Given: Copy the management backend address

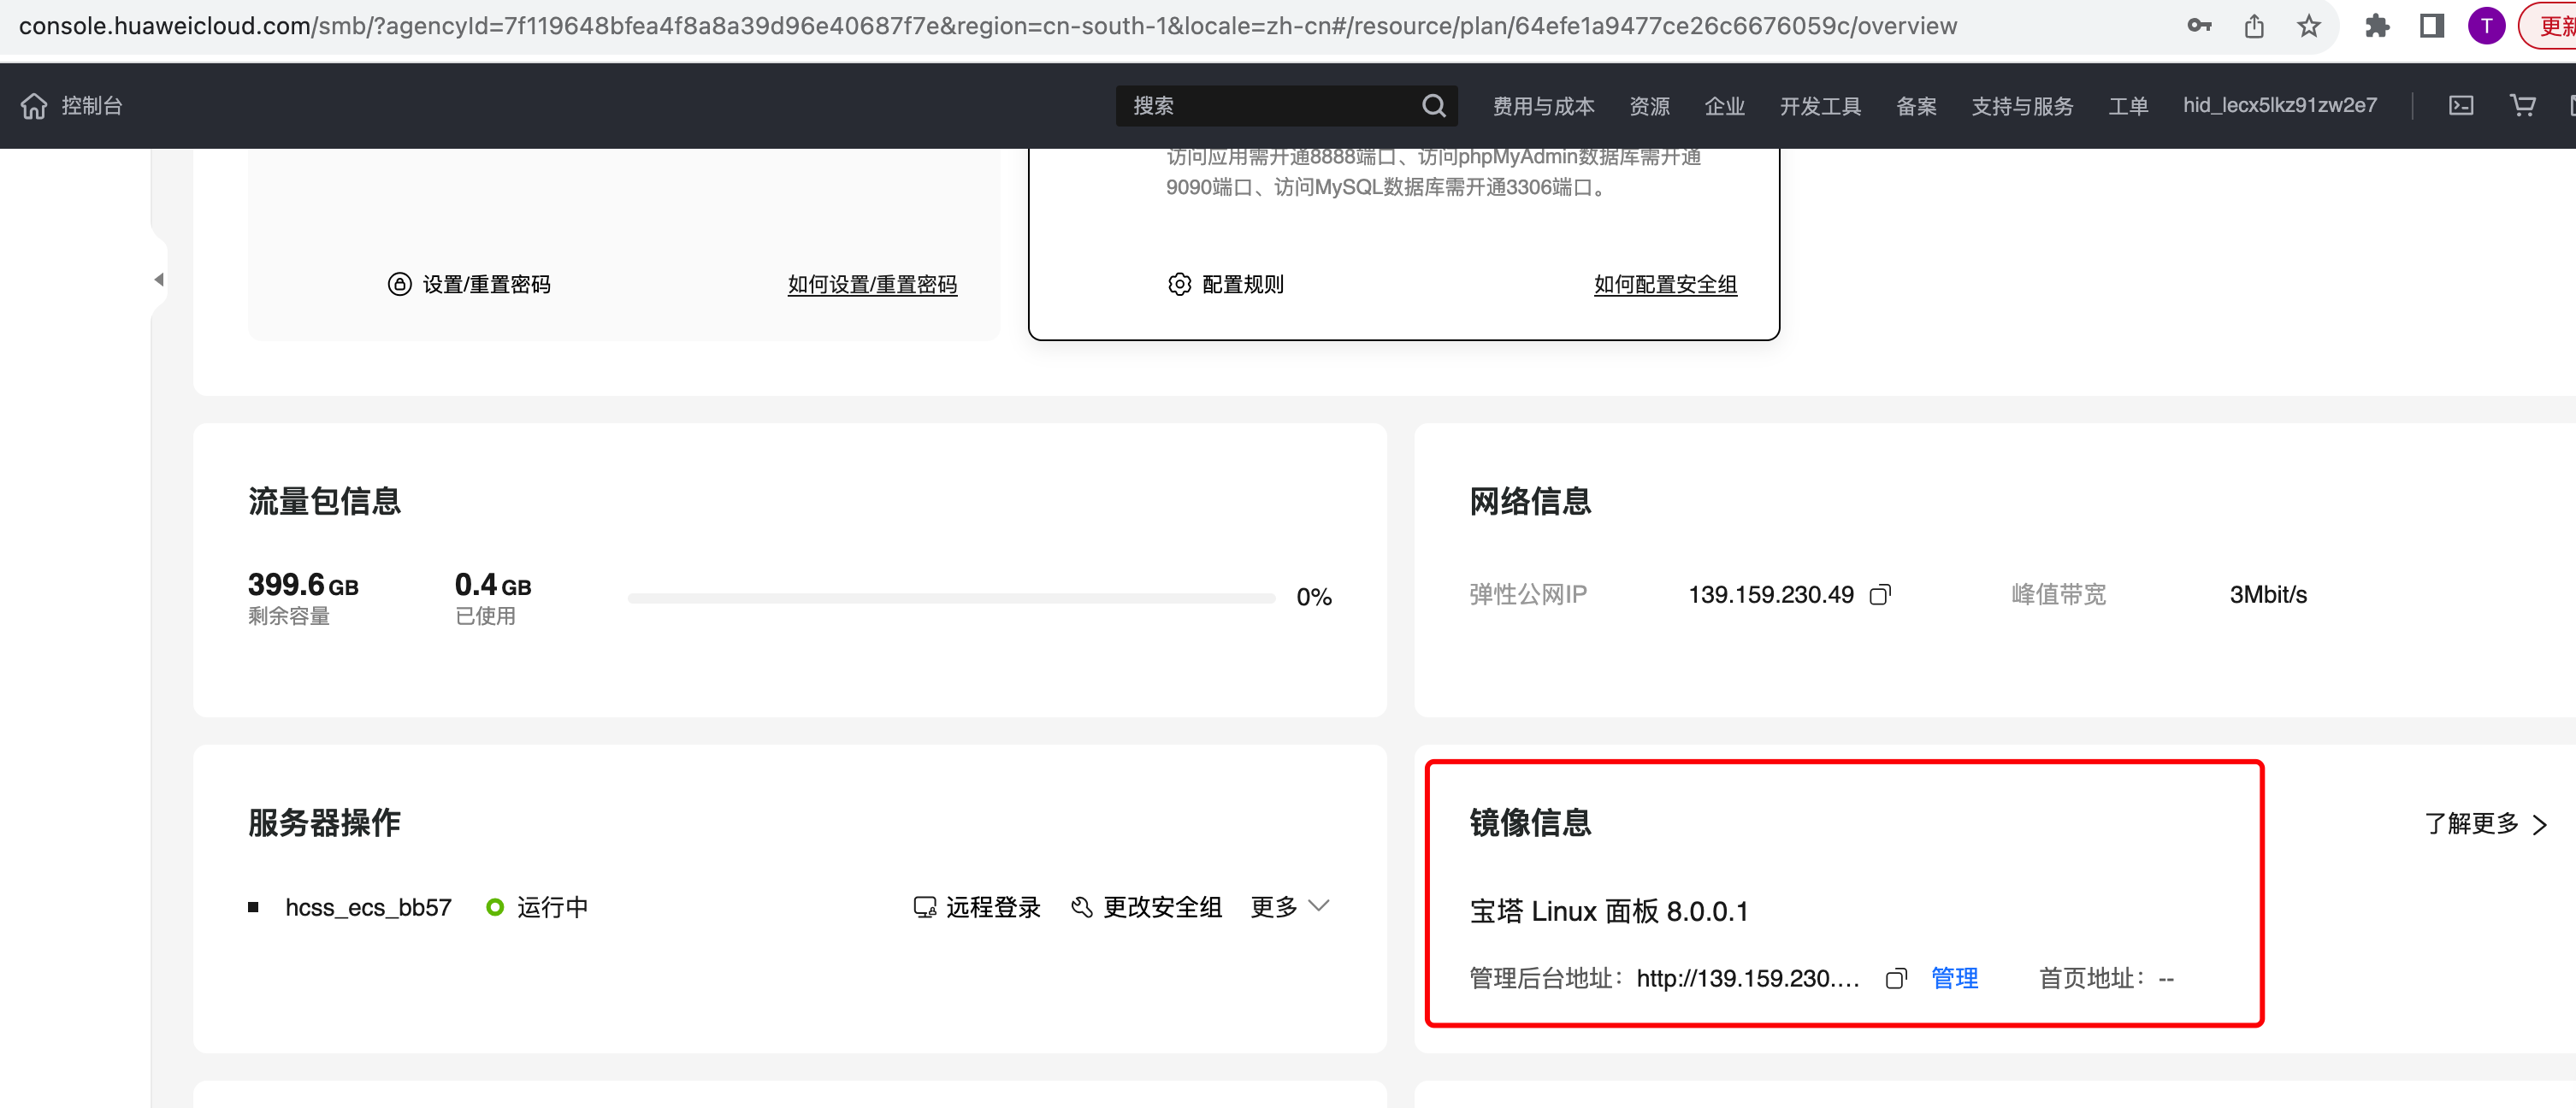Looking at the screenshot, I should (x=1896, y=979).
